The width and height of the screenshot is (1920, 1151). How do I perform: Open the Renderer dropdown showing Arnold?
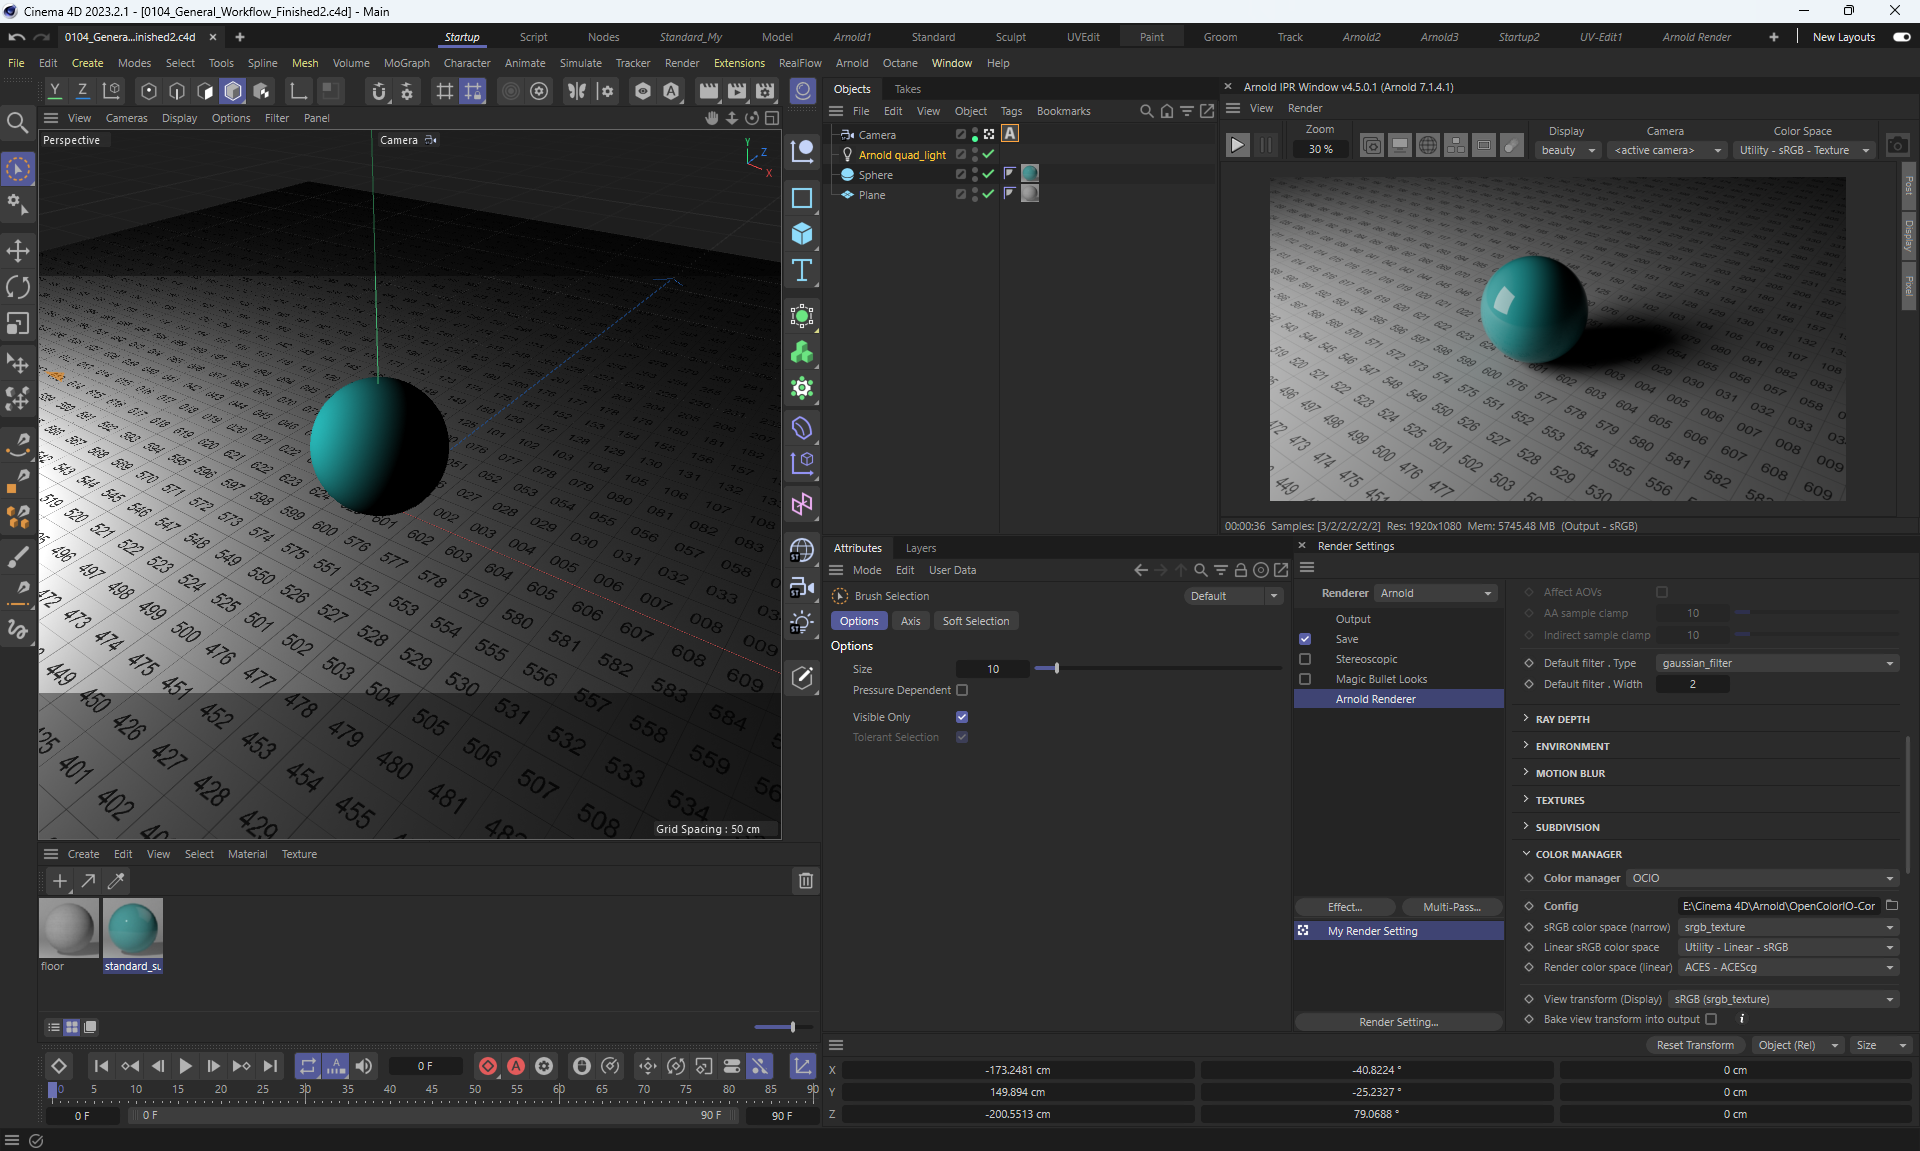pyautogui.click(x=1436, y=593)
